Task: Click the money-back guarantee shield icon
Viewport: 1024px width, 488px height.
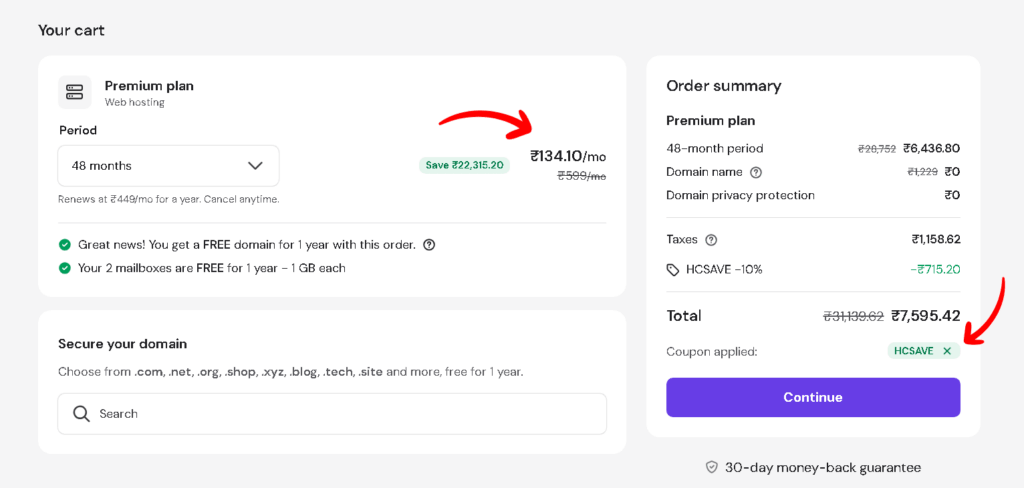Action: tap(712, 467)
